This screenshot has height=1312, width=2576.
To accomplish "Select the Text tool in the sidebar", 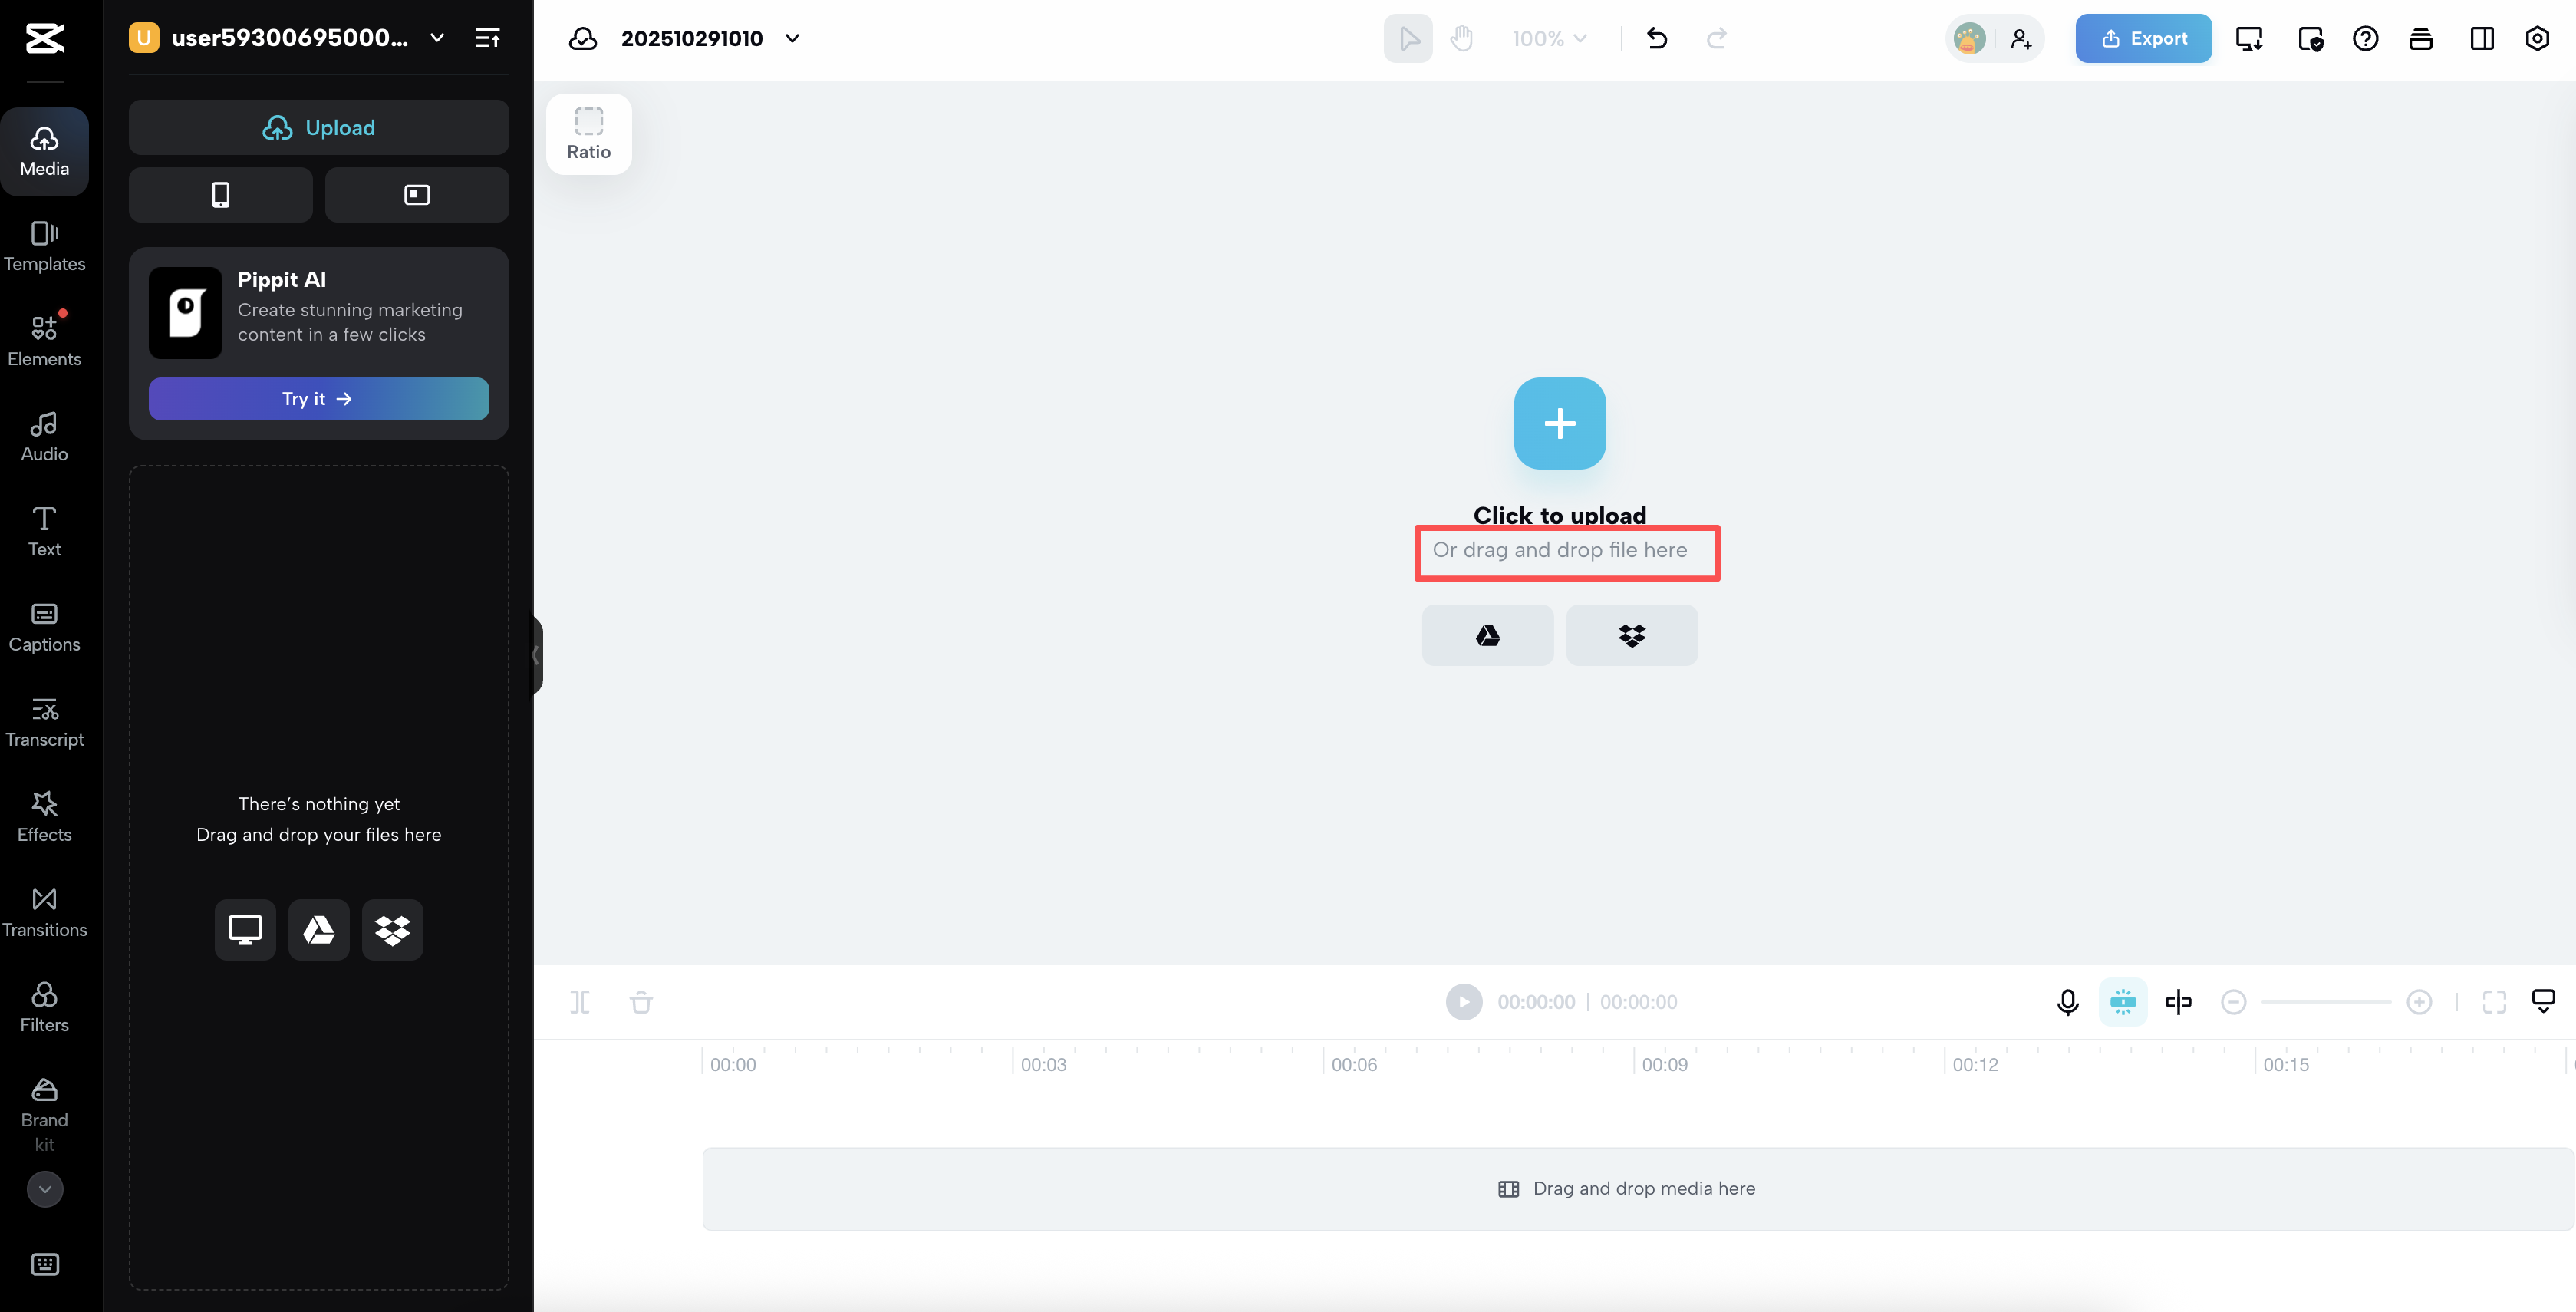I will pyautogui.click(x=44, y=531).
